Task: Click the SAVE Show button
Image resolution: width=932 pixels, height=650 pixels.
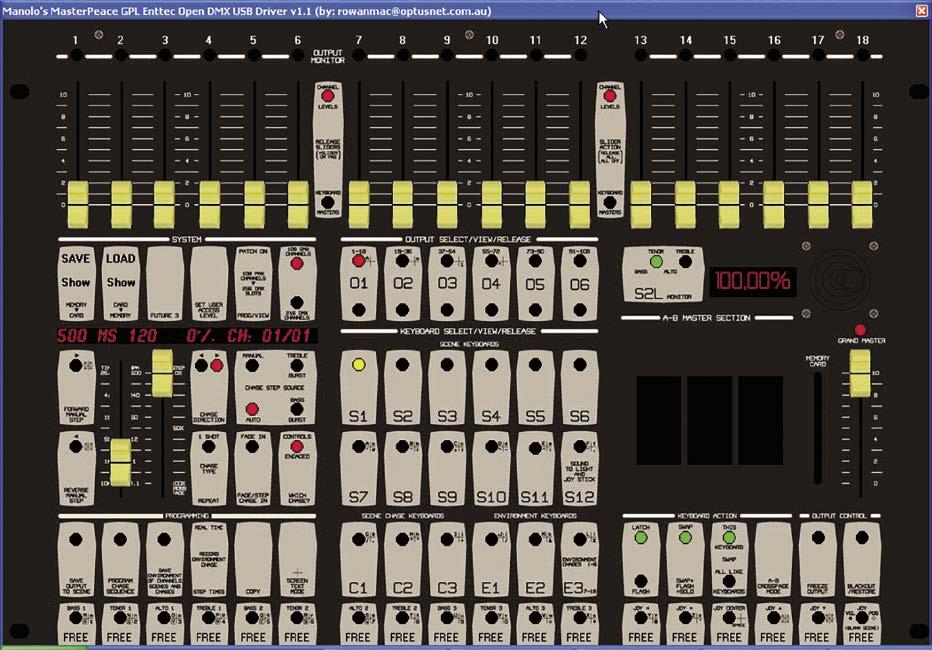Action: (x=76, y=283)
